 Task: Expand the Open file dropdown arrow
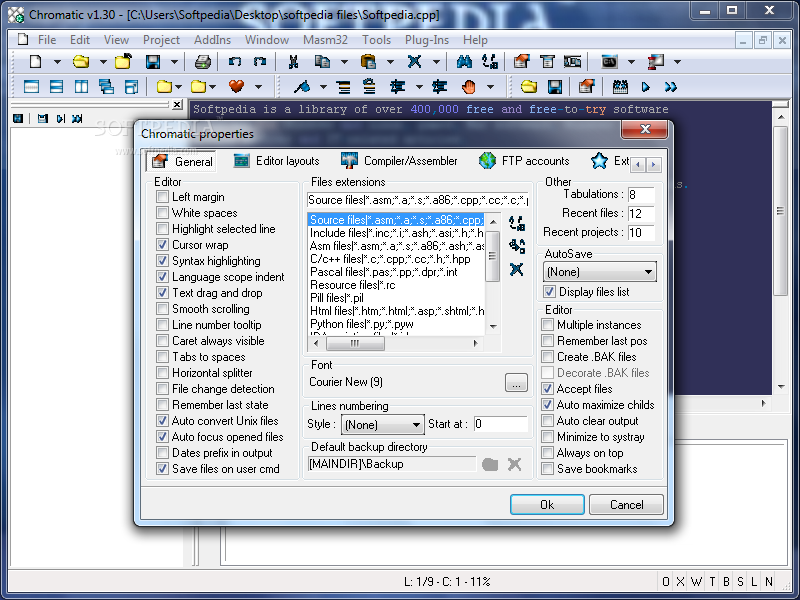coord(103,62)
